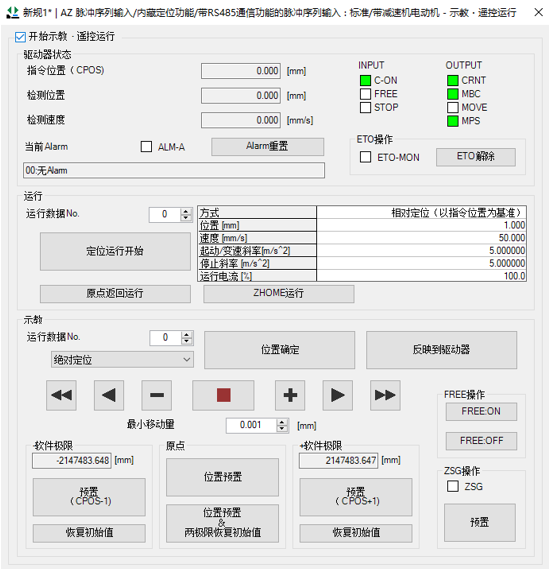Increase the 运行数据No. value in 运行 section
This screenshot has width=549, height=569.
tap(186, 211)
